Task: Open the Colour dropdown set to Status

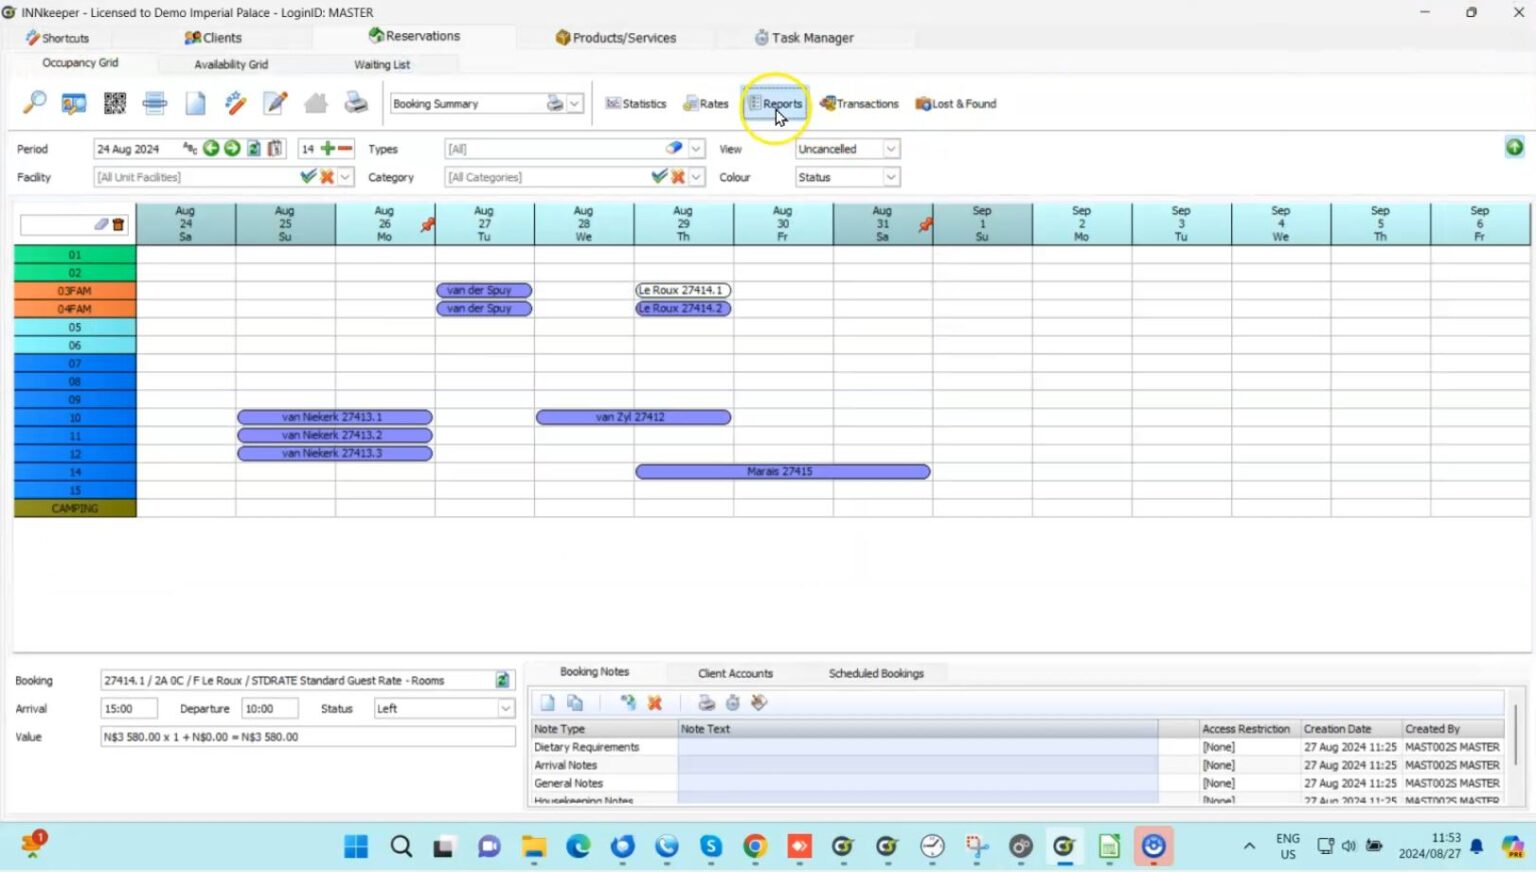Action: coord(890,177)
